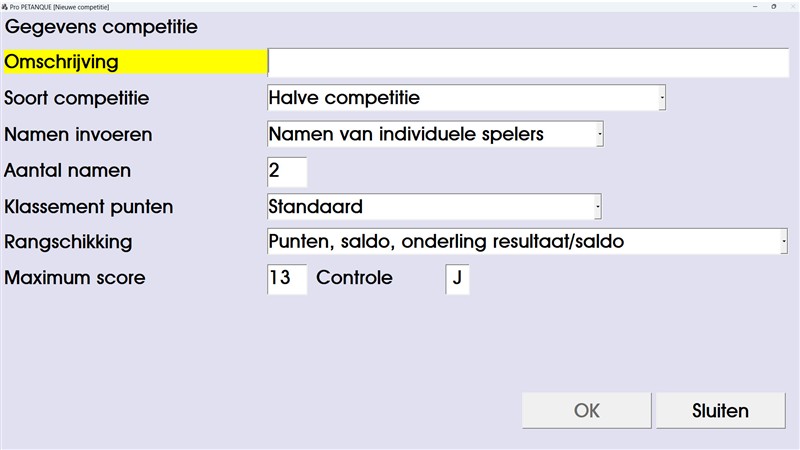Close the Nieuwe competitie window
800x450 pixels.
point(792,5)
